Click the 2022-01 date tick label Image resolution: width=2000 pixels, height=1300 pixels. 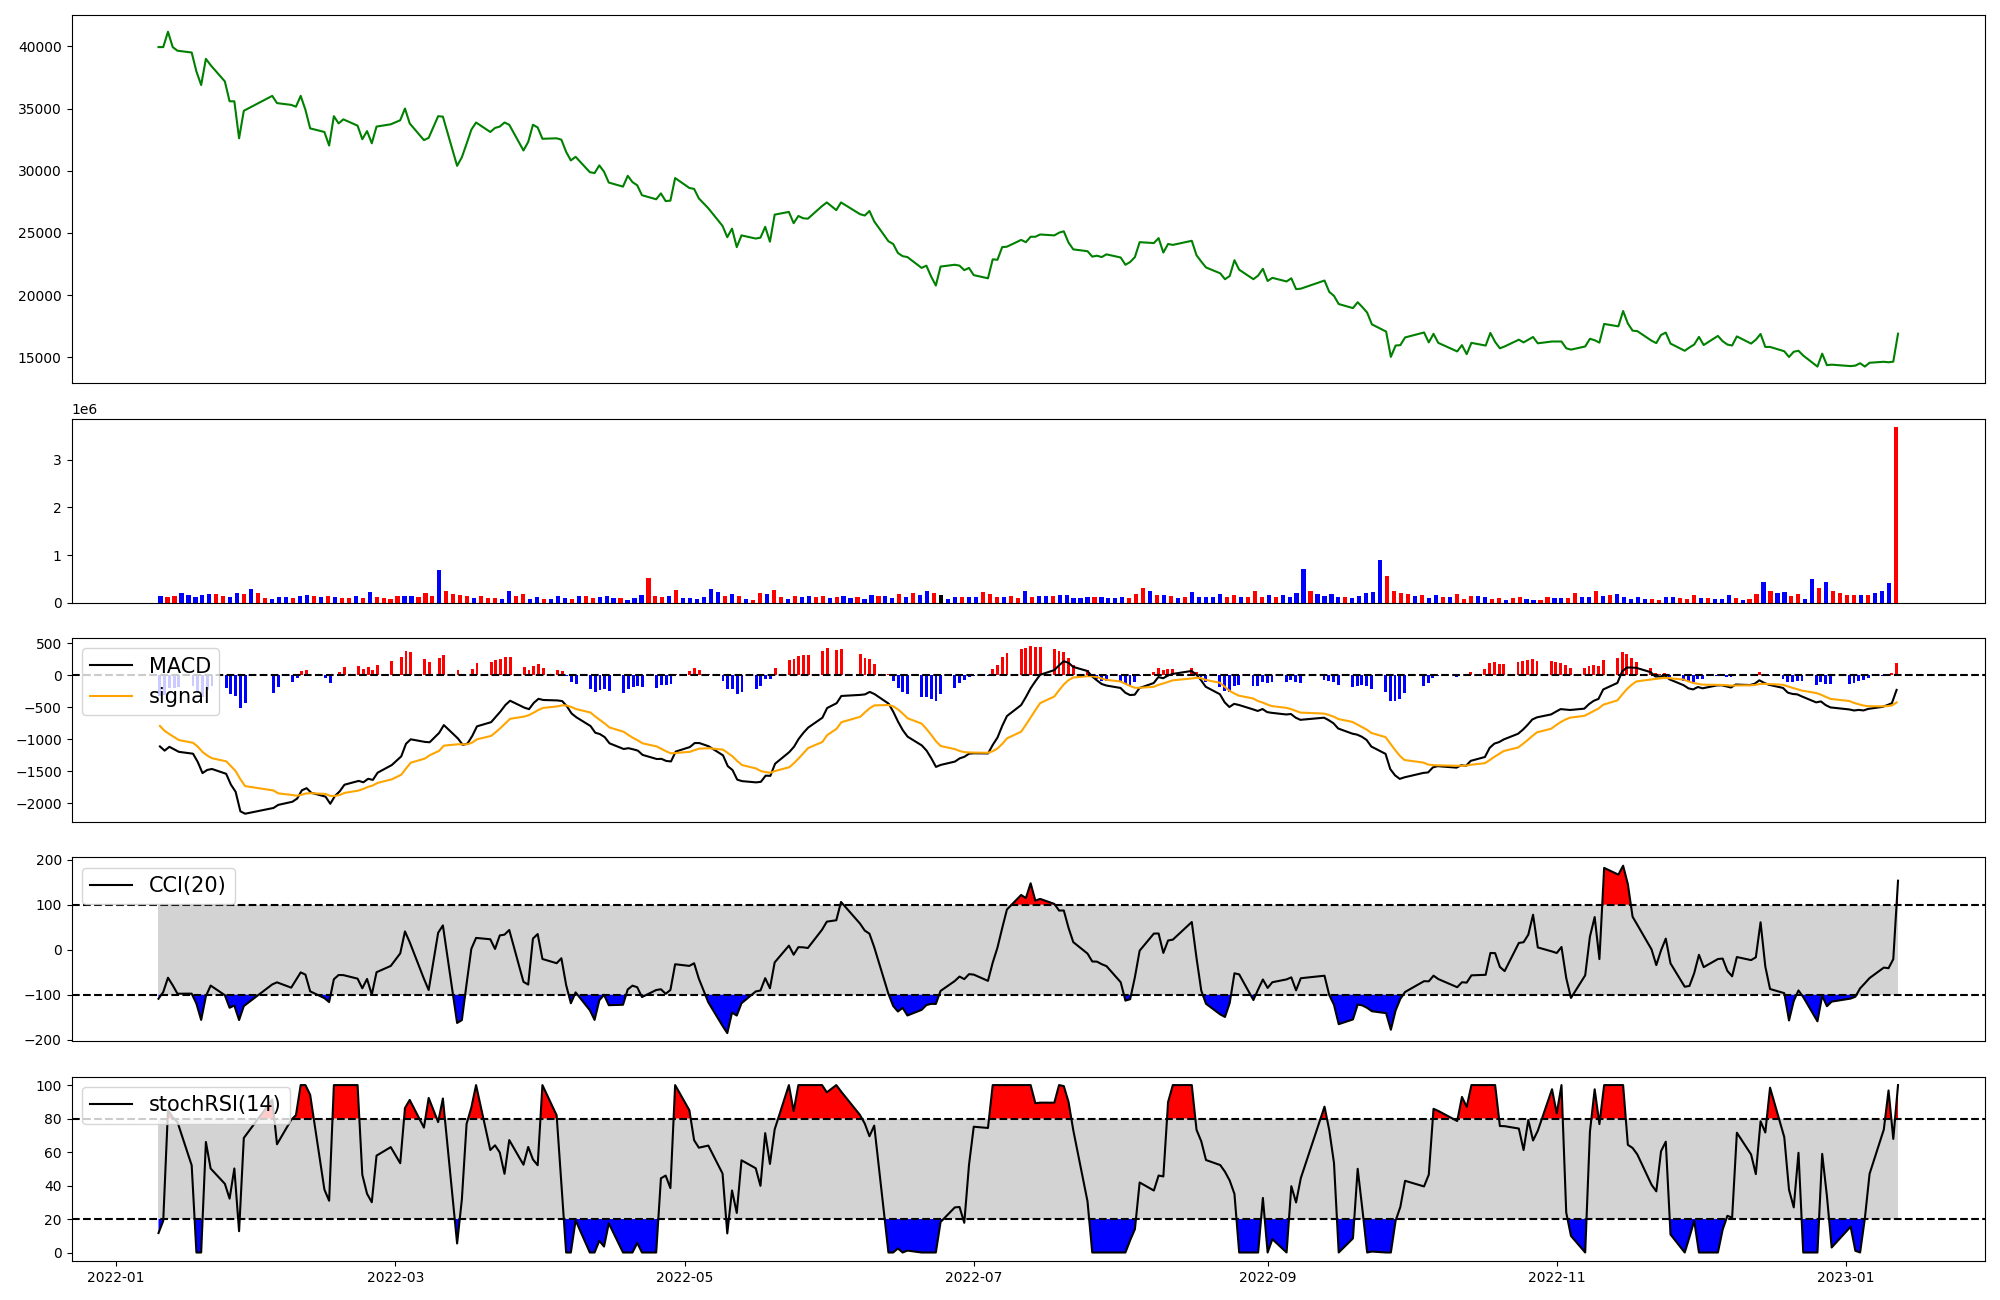tap(116, 1277)
